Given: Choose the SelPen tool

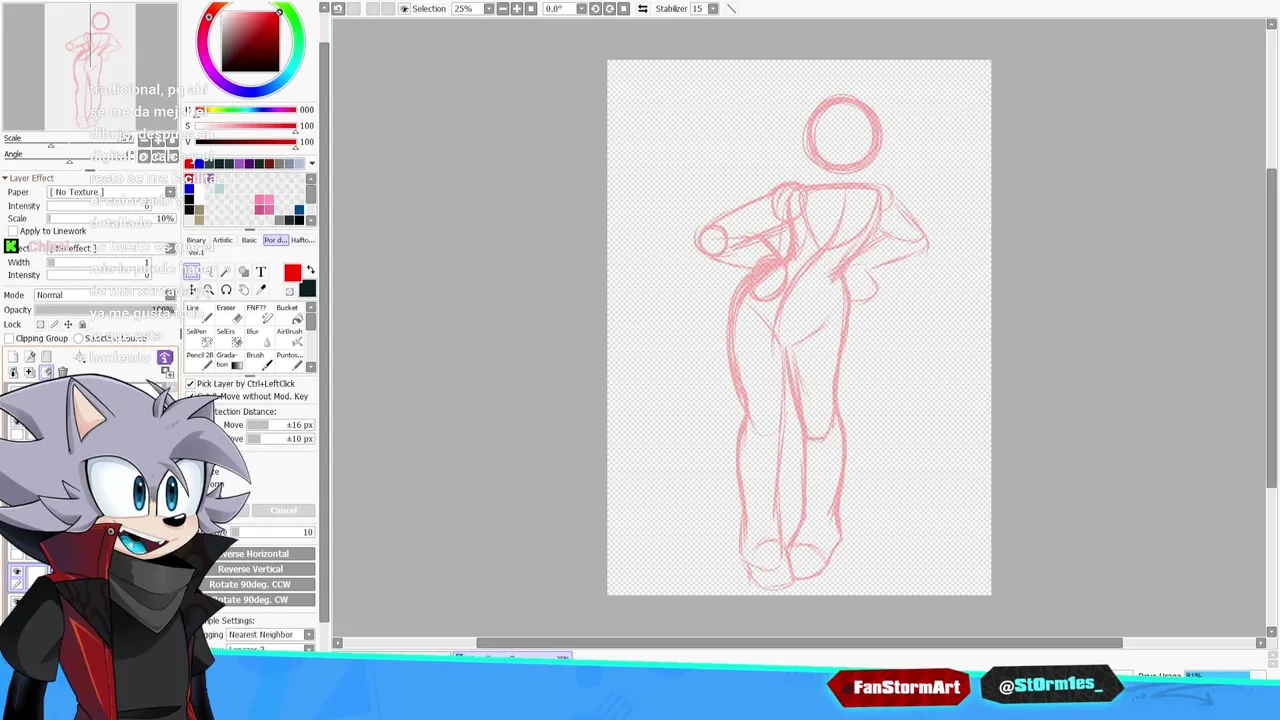Looking at the screenshot, I should [x=198, y=338].
